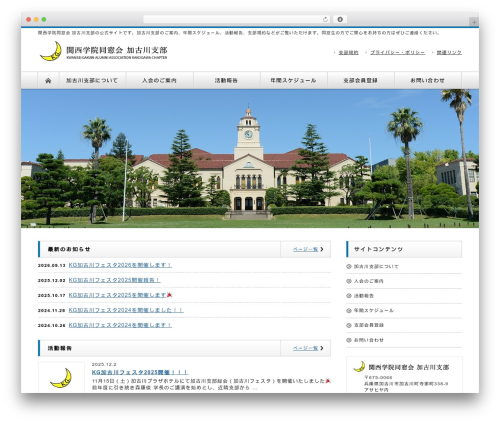Viewport: 500px width, 423px height.
Task: Open news KG加古川フェスタ2025開催報告！
Action: [114, 280]
